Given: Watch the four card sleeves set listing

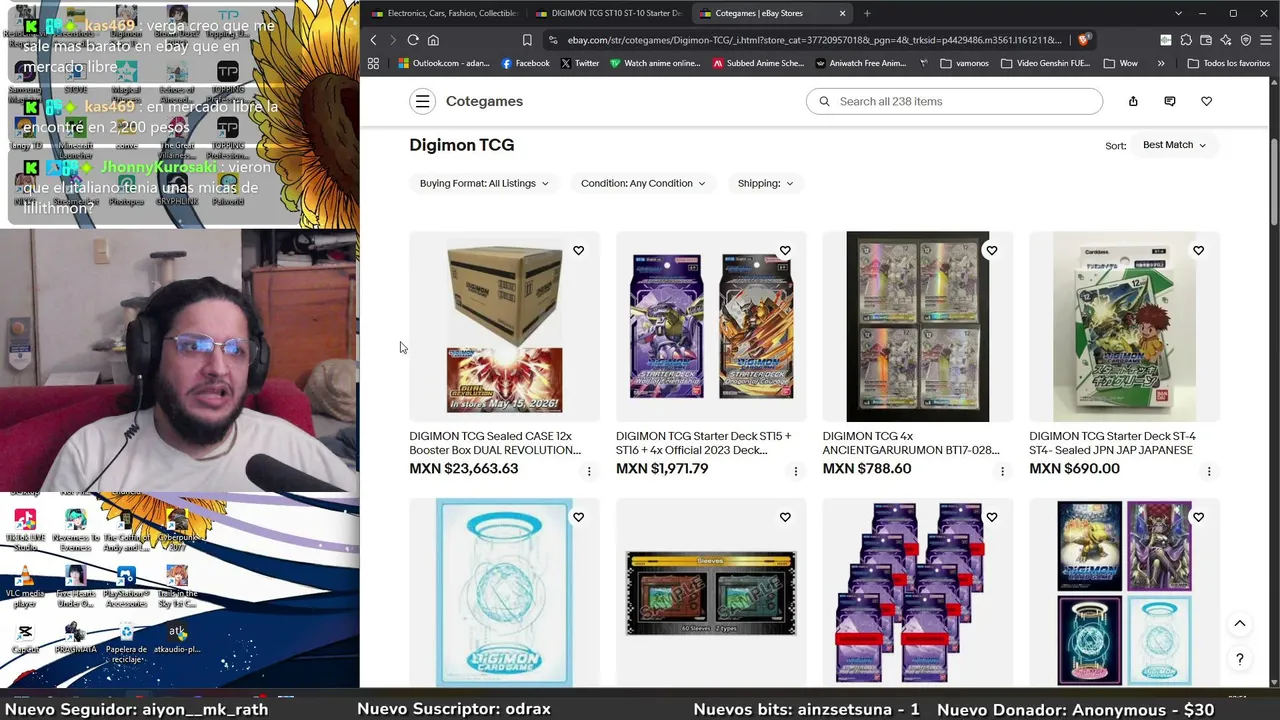Looking at the screenshot, I should (x=1198, y=518).
